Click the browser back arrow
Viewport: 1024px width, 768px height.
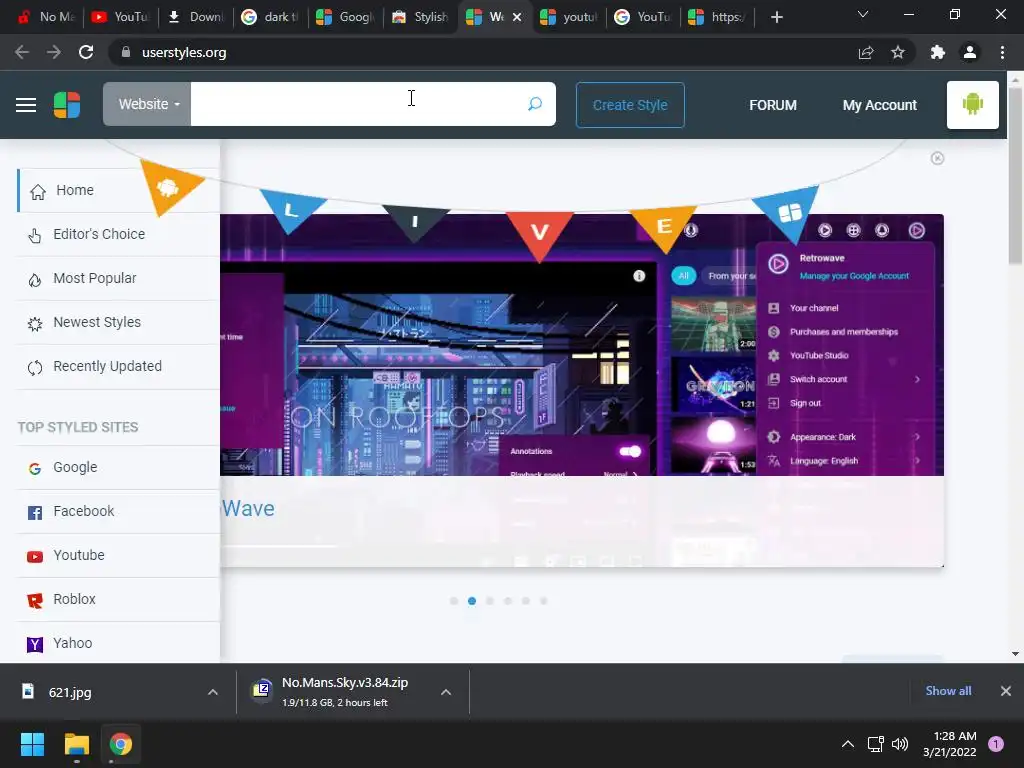(x=22, y=52)
